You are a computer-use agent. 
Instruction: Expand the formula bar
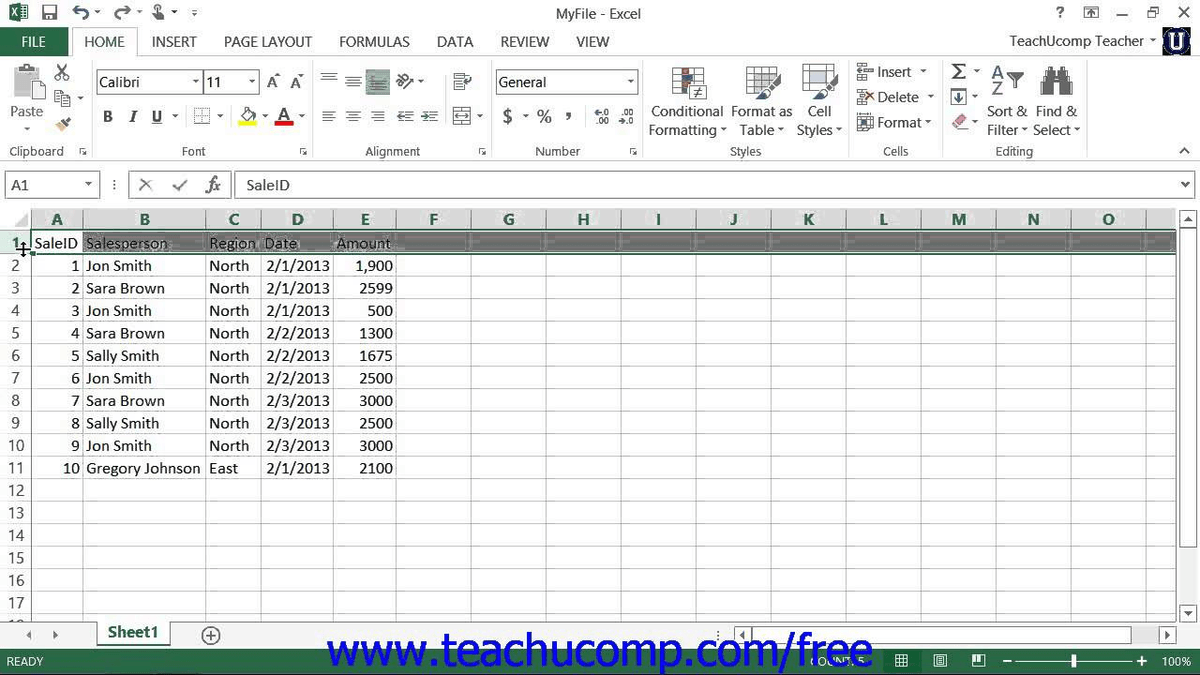point(1186,185)
